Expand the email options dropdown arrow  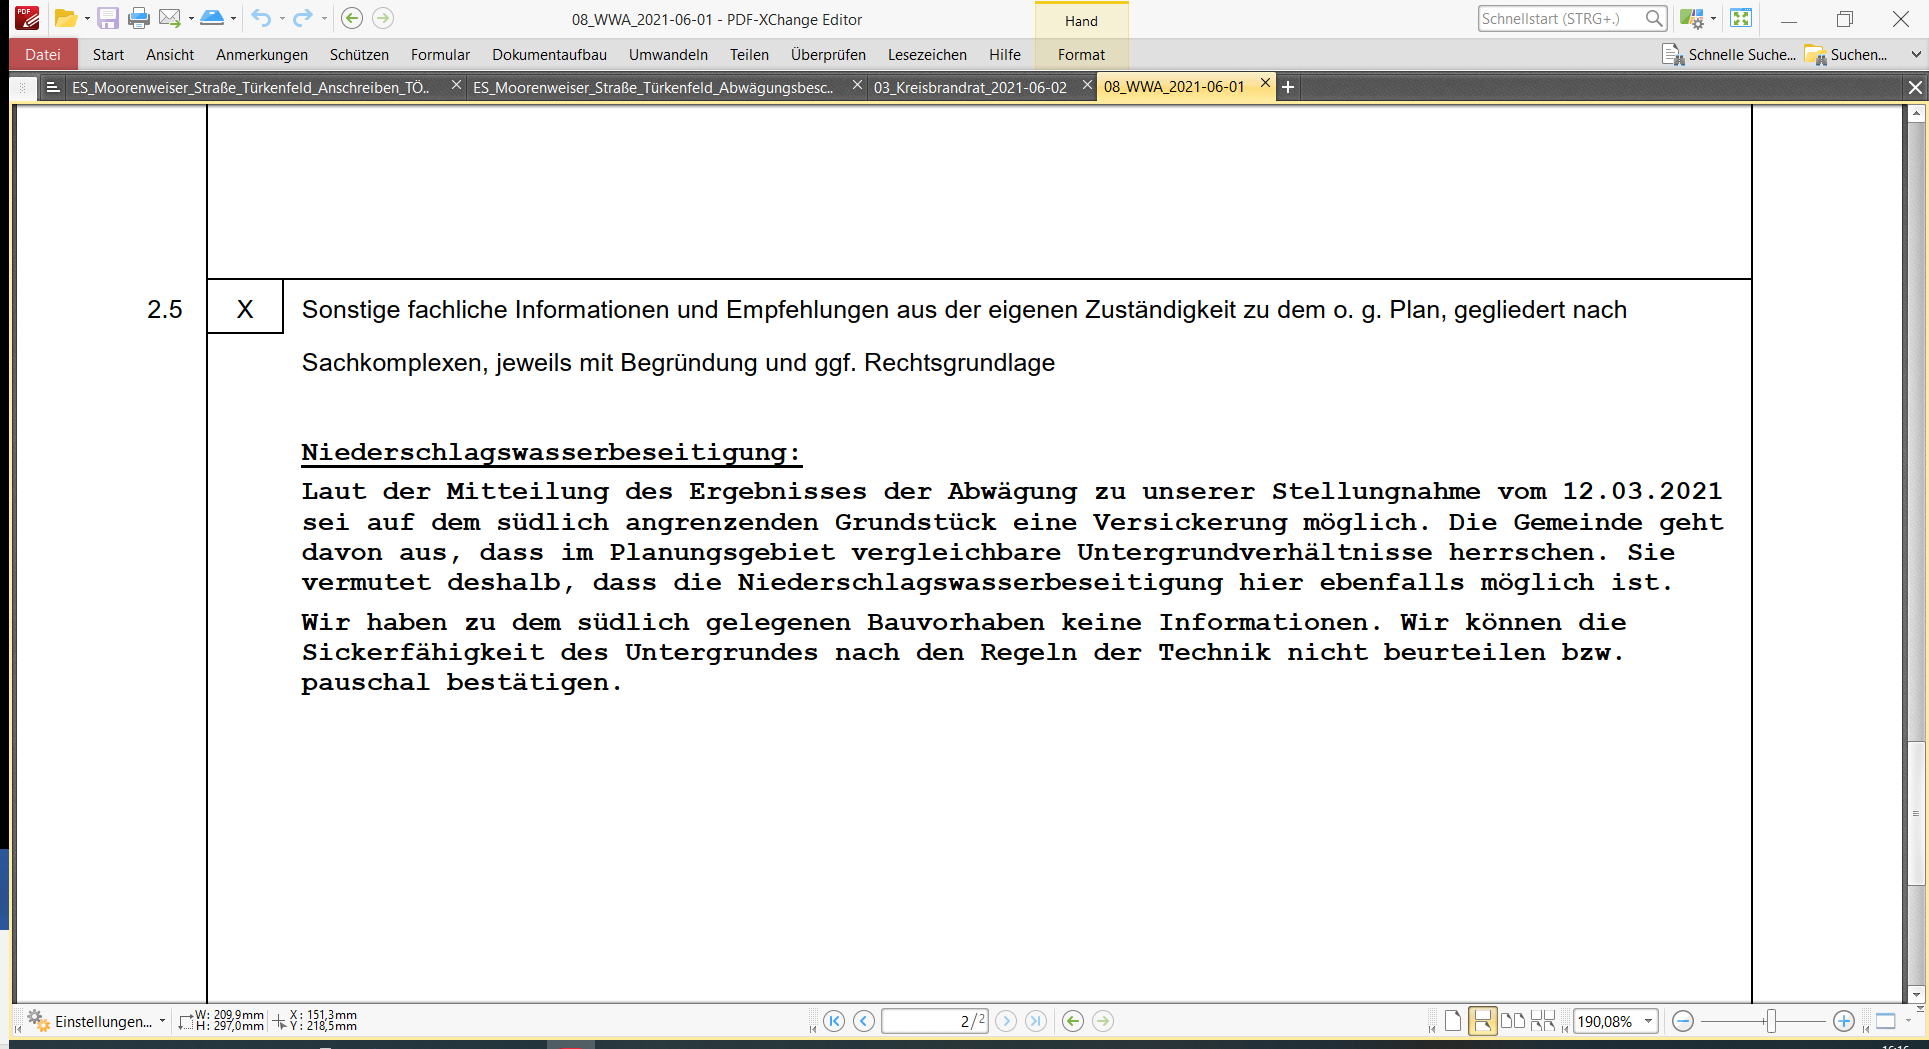tap(191, 19)
